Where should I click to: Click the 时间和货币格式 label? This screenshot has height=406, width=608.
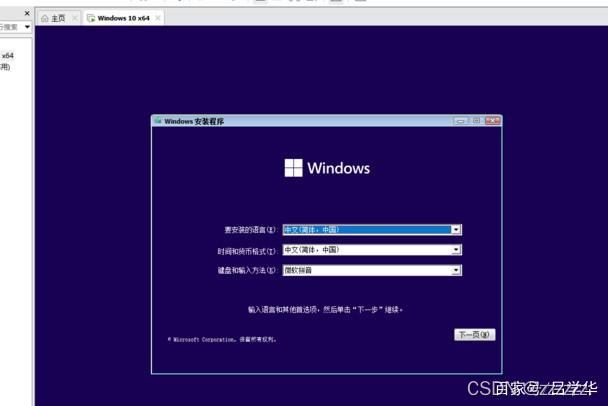click(x=247, y=251)
